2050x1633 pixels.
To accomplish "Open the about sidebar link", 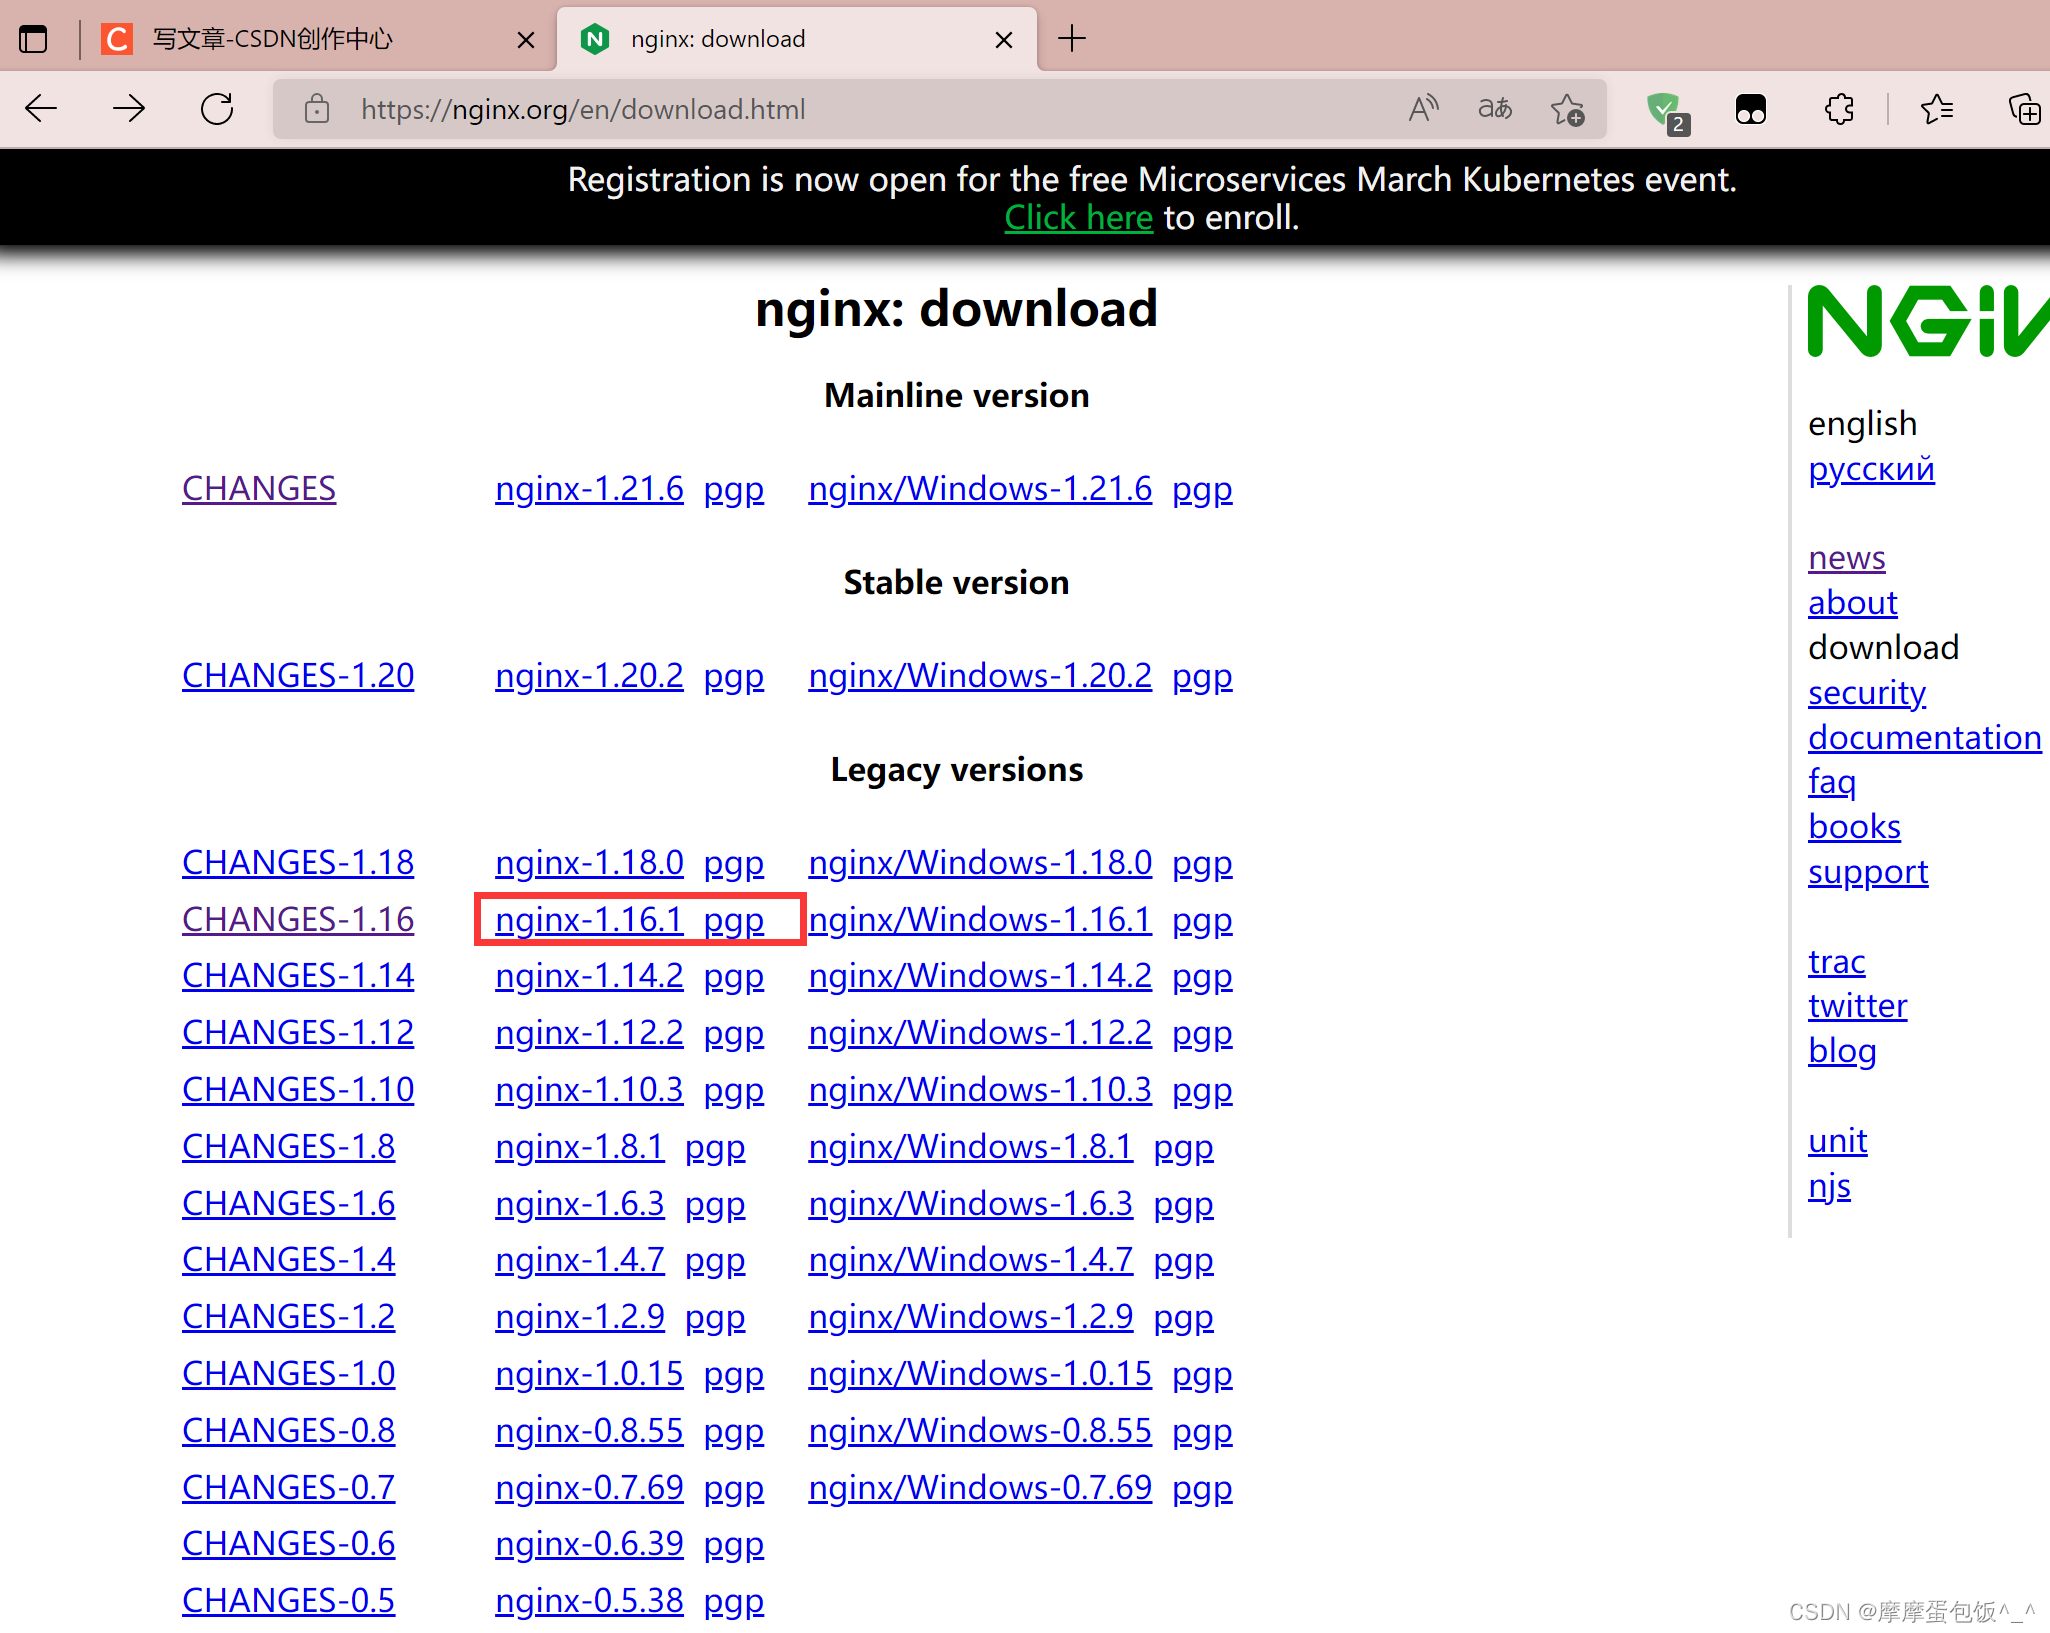I will click(x=1852, y=602).
